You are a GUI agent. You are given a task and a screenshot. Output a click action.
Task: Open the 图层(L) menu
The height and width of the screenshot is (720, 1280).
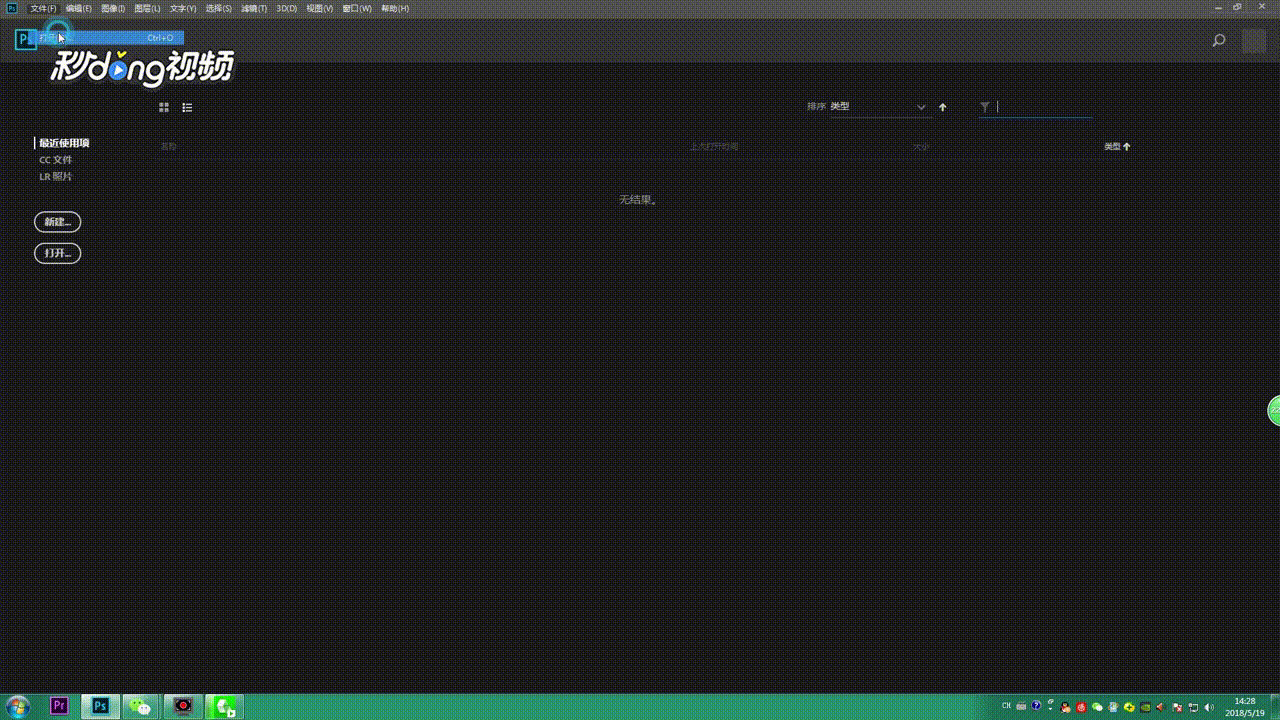pos(147,8)
